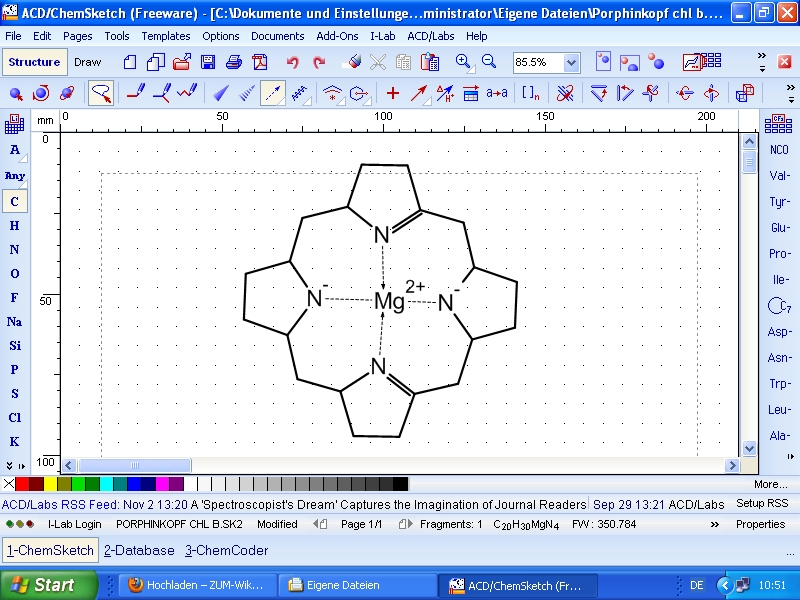Select the plus charge increment tool

[x=392, y=94]
